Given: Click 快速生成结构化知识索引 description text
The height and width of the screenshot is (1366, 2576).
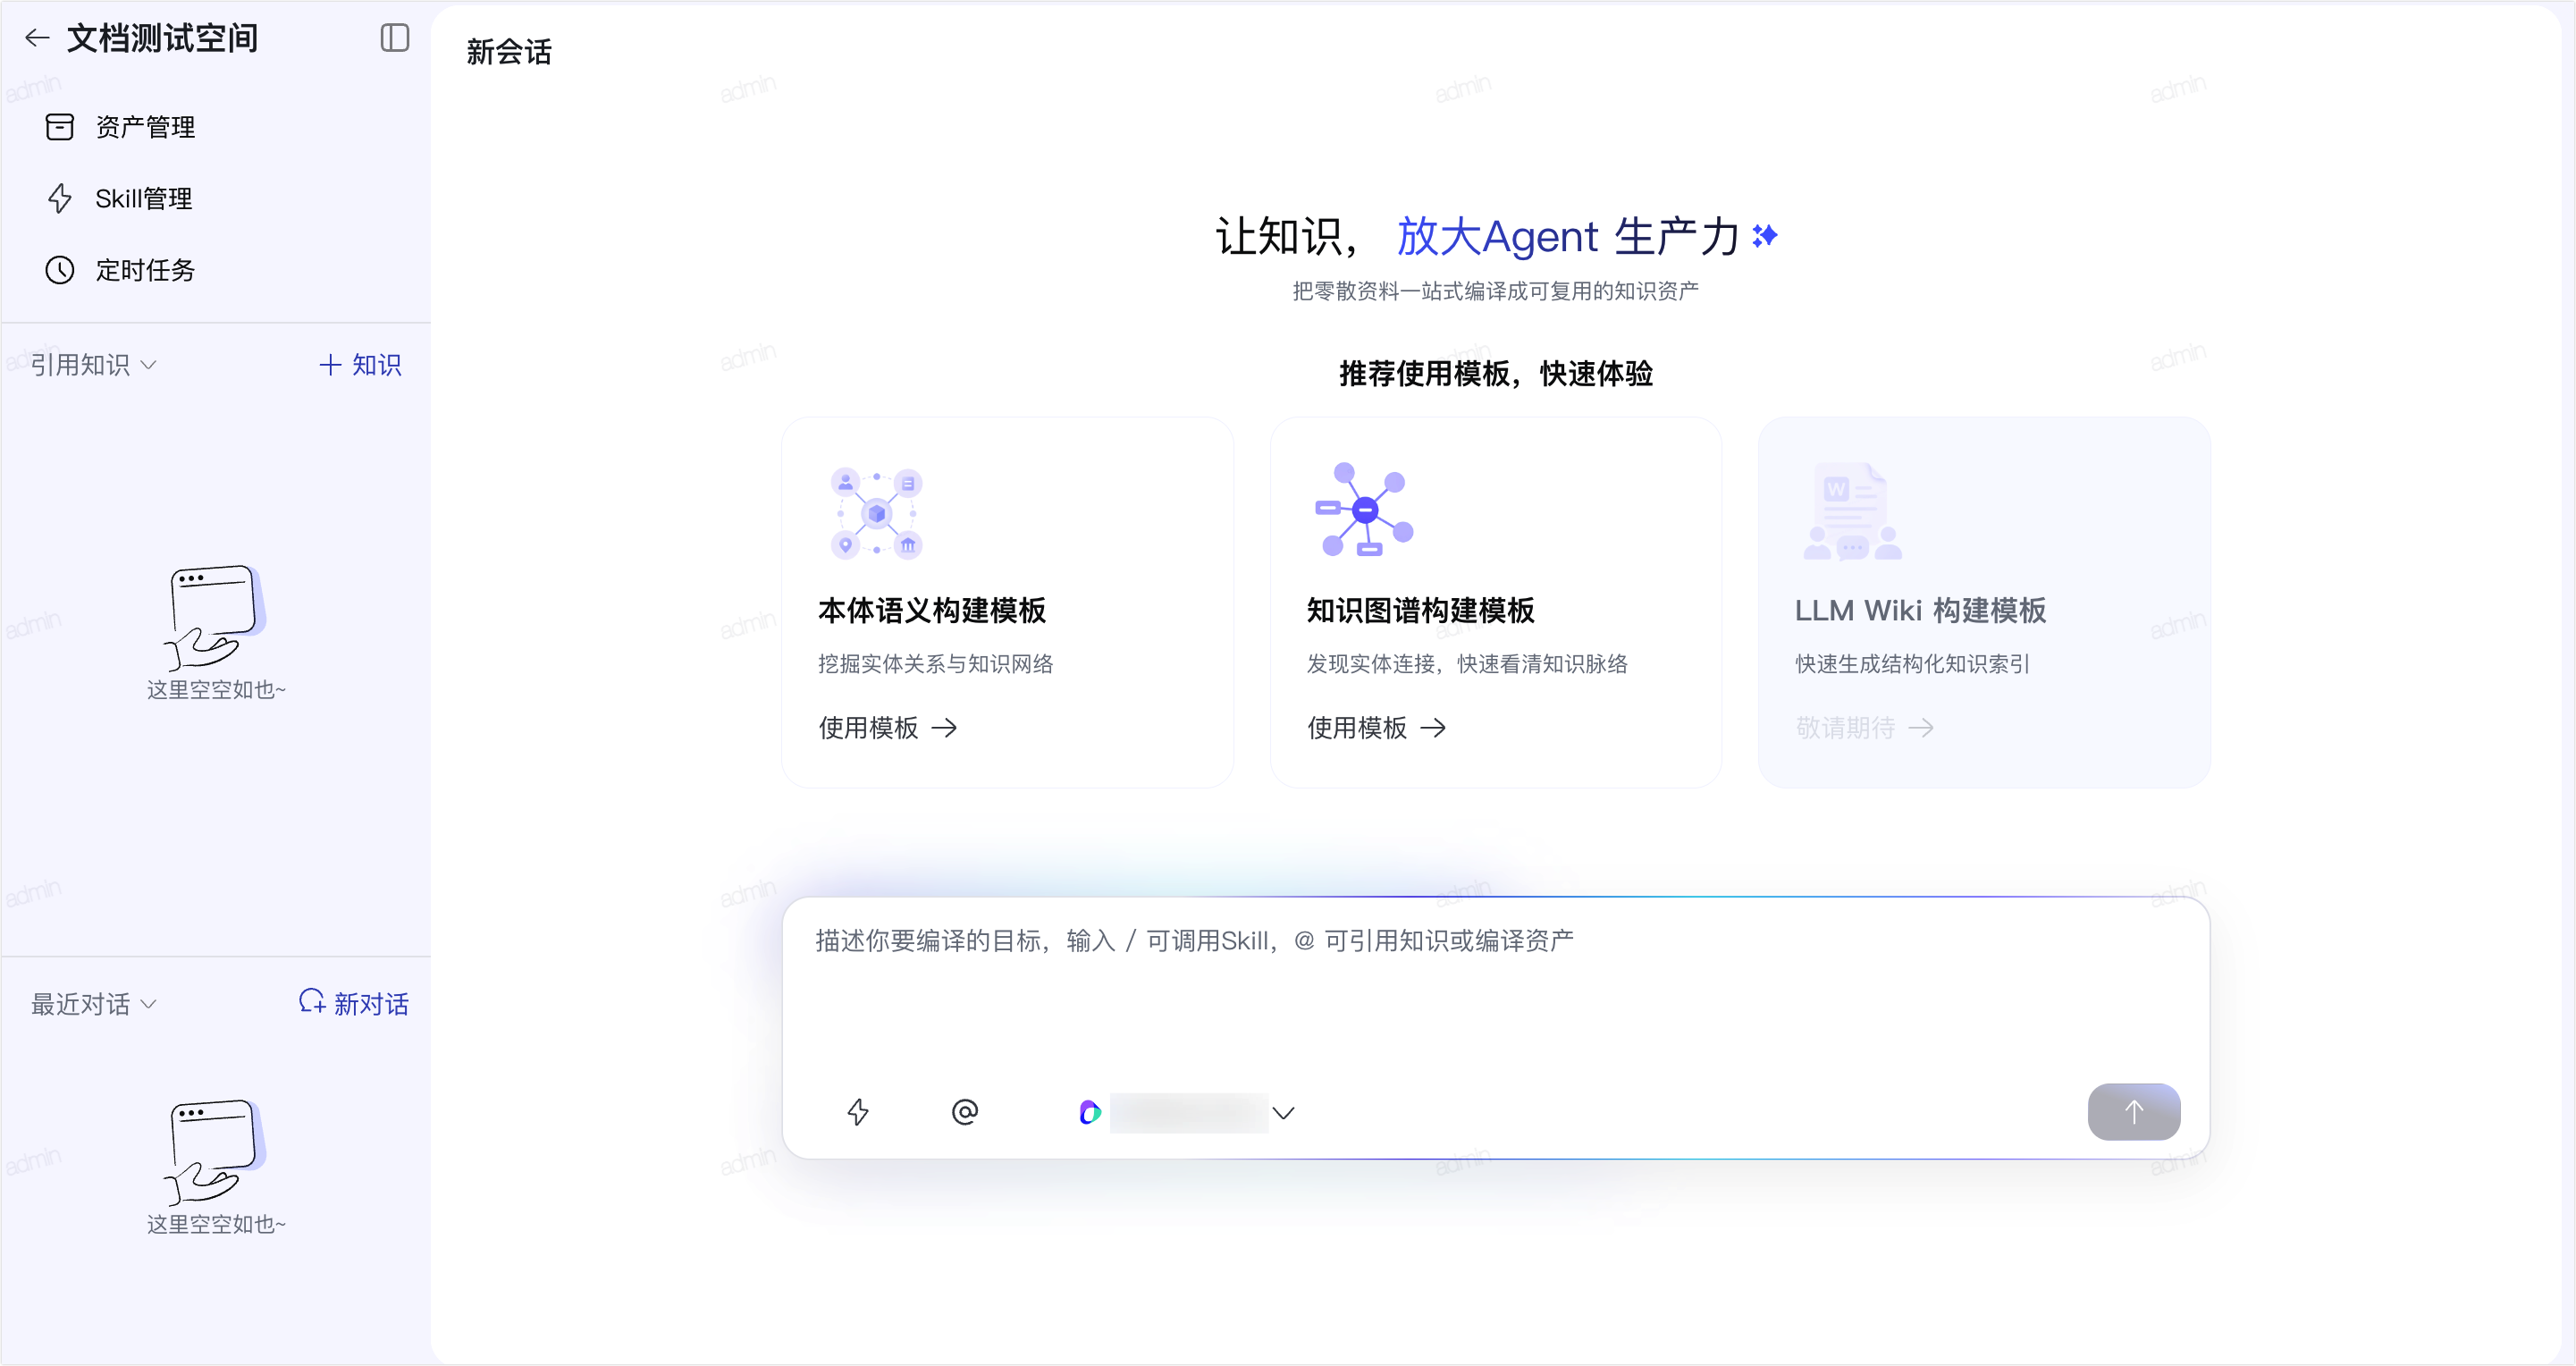Looking at the screenshot, I should tap(1912, 664).
